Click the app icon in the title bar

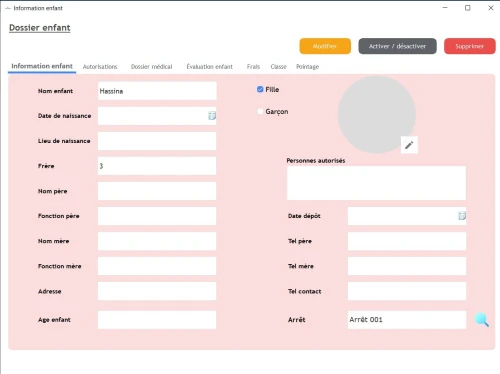coord(8,8)
